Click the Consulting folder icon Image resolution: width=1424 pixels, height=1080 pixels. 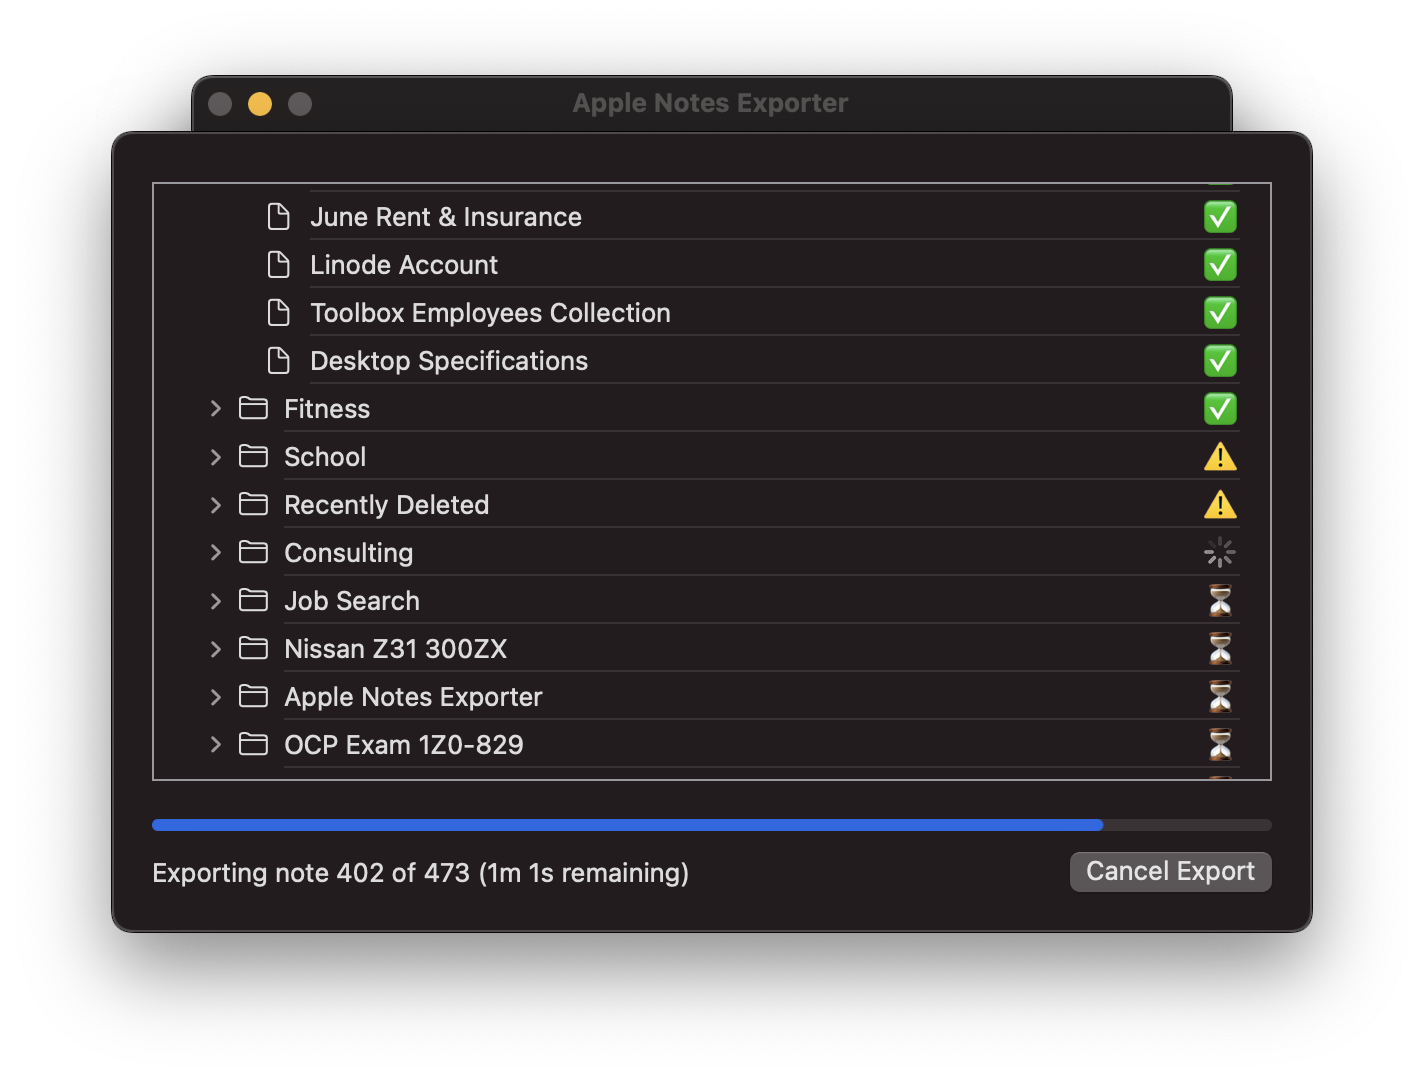[x=254, y=552]
